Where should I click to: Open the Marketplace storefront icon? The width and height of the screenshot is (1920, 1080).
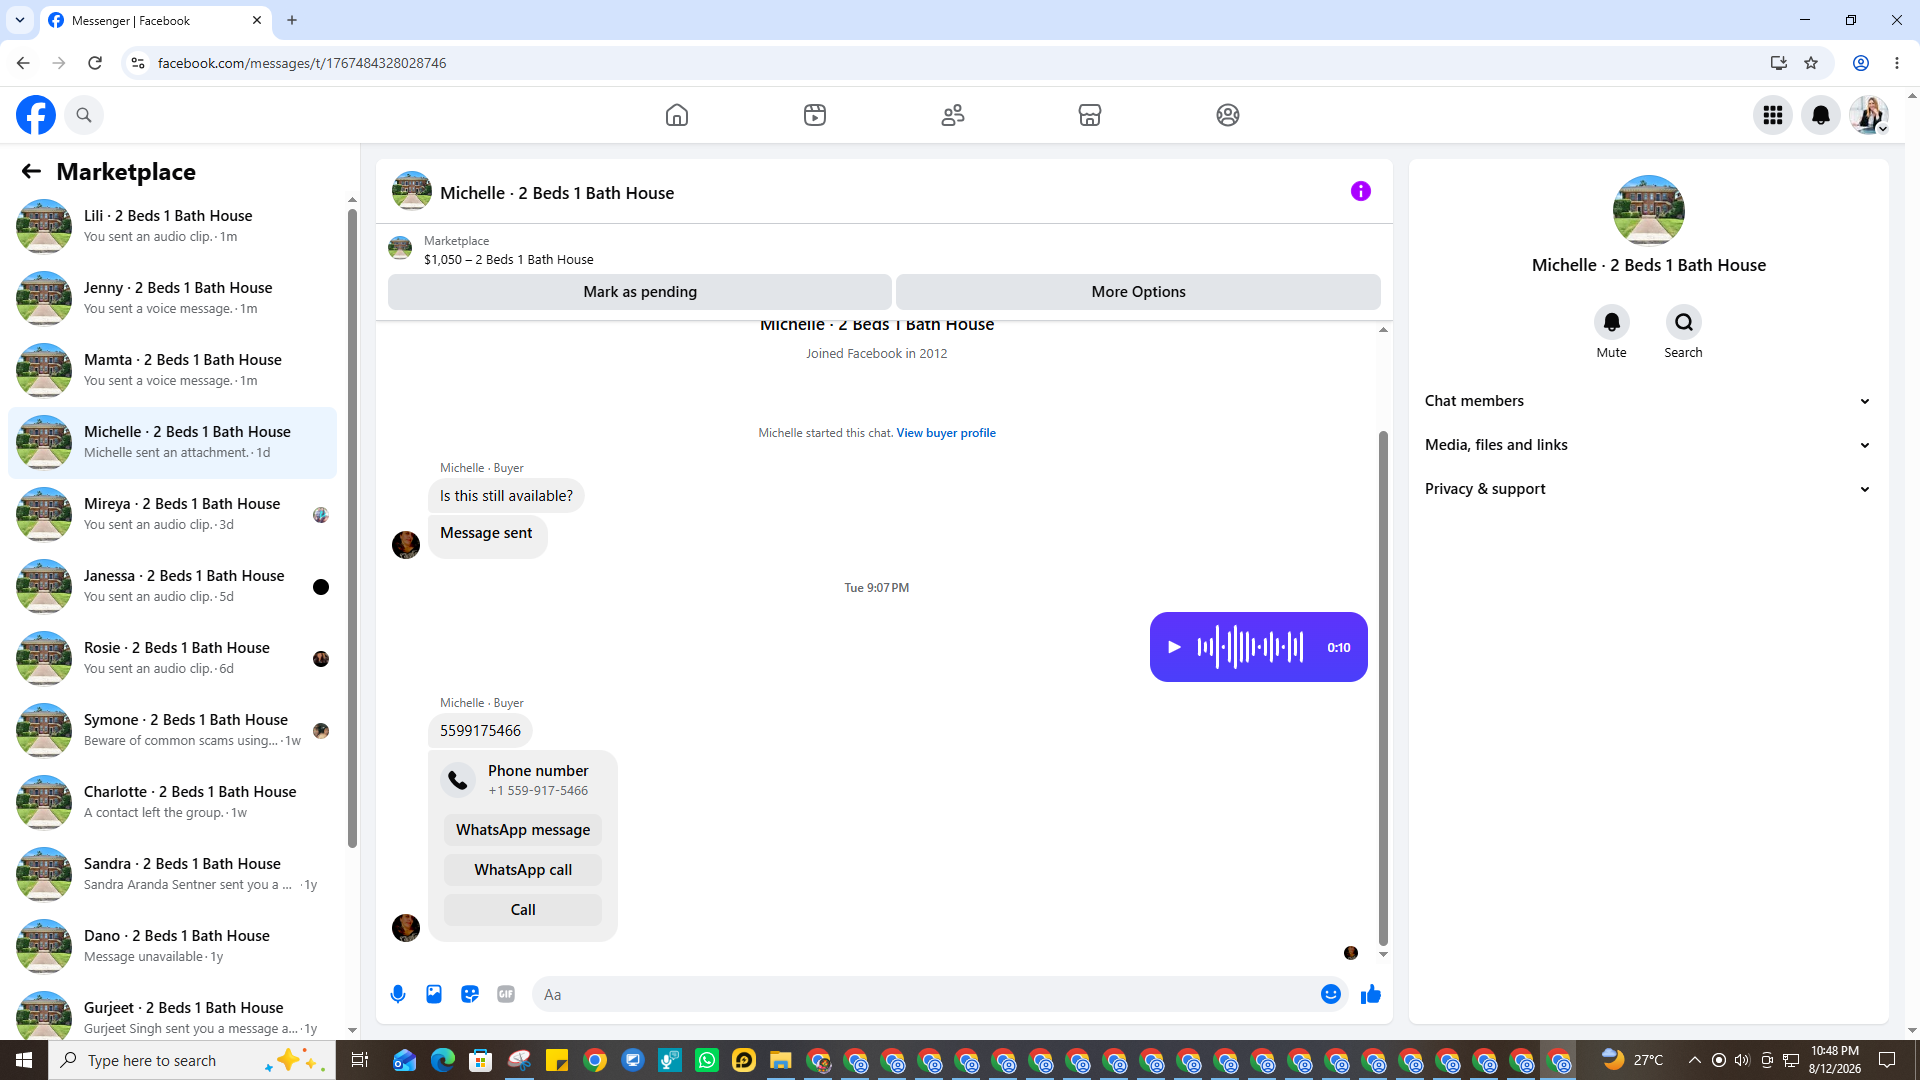click(x=1090, y=115)
